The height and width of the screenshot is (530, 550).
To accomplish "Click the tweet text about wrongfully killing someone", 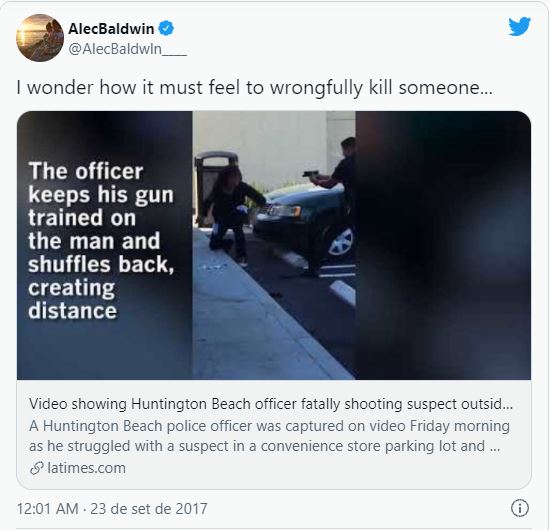I will pyautogui.click(x=255, y=87).
